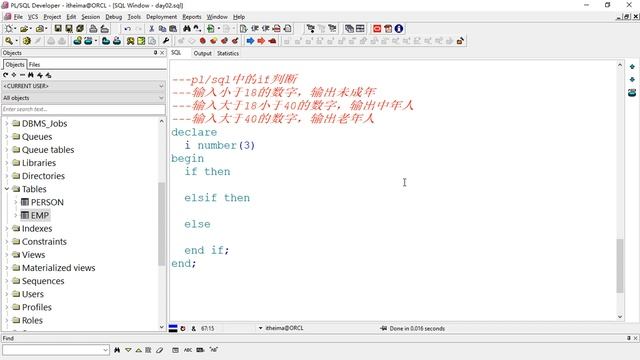Screen dimensions: 640x360
Task: Collapse the Tables folder node
Action: [7, 189]
